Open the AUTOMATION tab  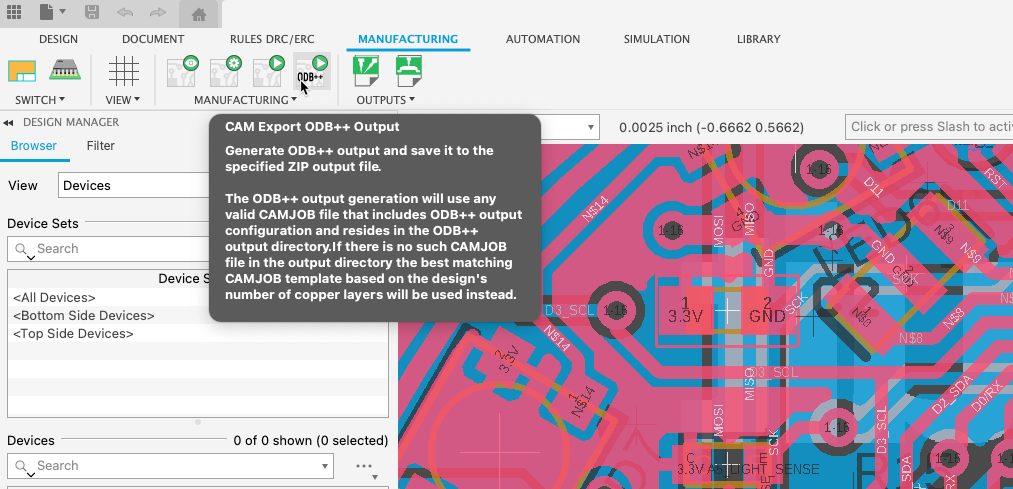coord(543,39)
